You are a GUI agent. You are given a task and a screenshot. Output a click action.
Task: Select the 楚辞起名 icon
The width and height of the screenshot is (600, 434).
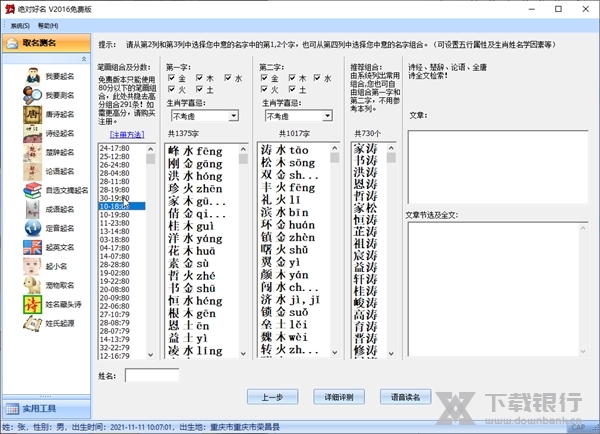tap(33, 152)
